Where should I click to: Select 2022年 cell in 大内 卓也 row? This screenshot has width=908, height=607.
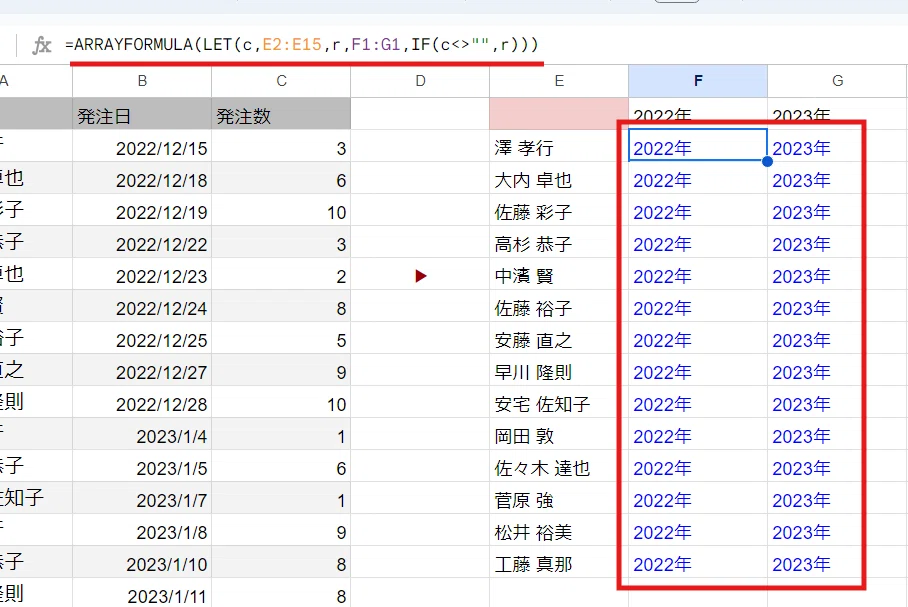pyautogui.click(x=698, y=178)
